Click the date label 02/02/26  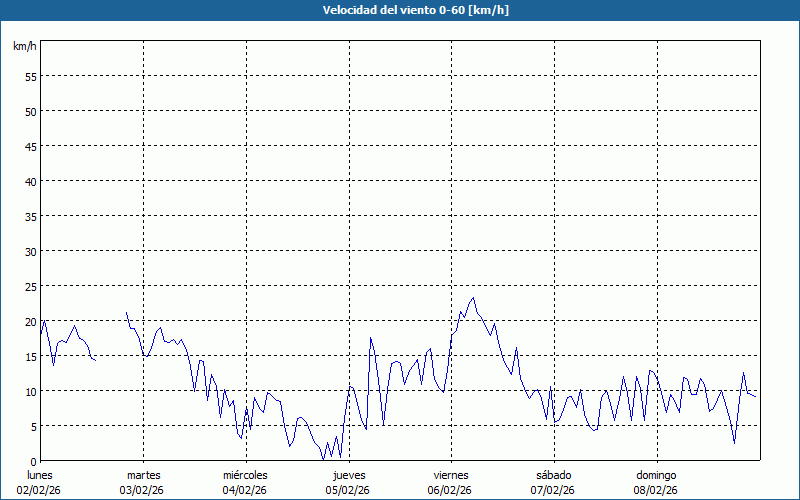tap(39, 490)
